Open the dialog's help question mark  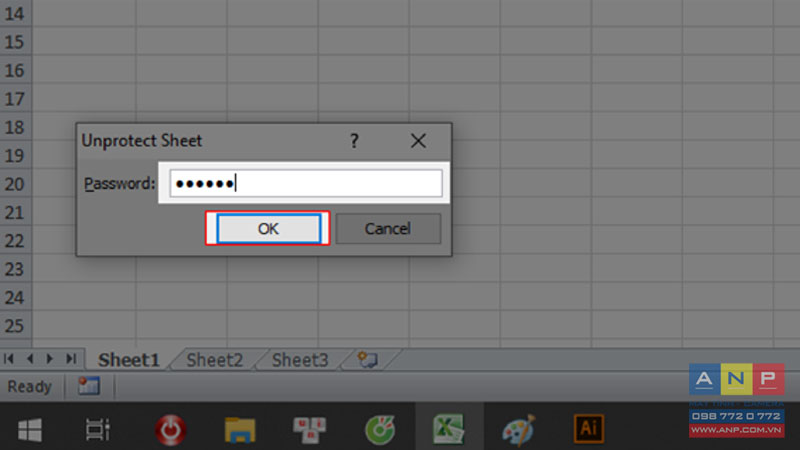click(354, 140)
